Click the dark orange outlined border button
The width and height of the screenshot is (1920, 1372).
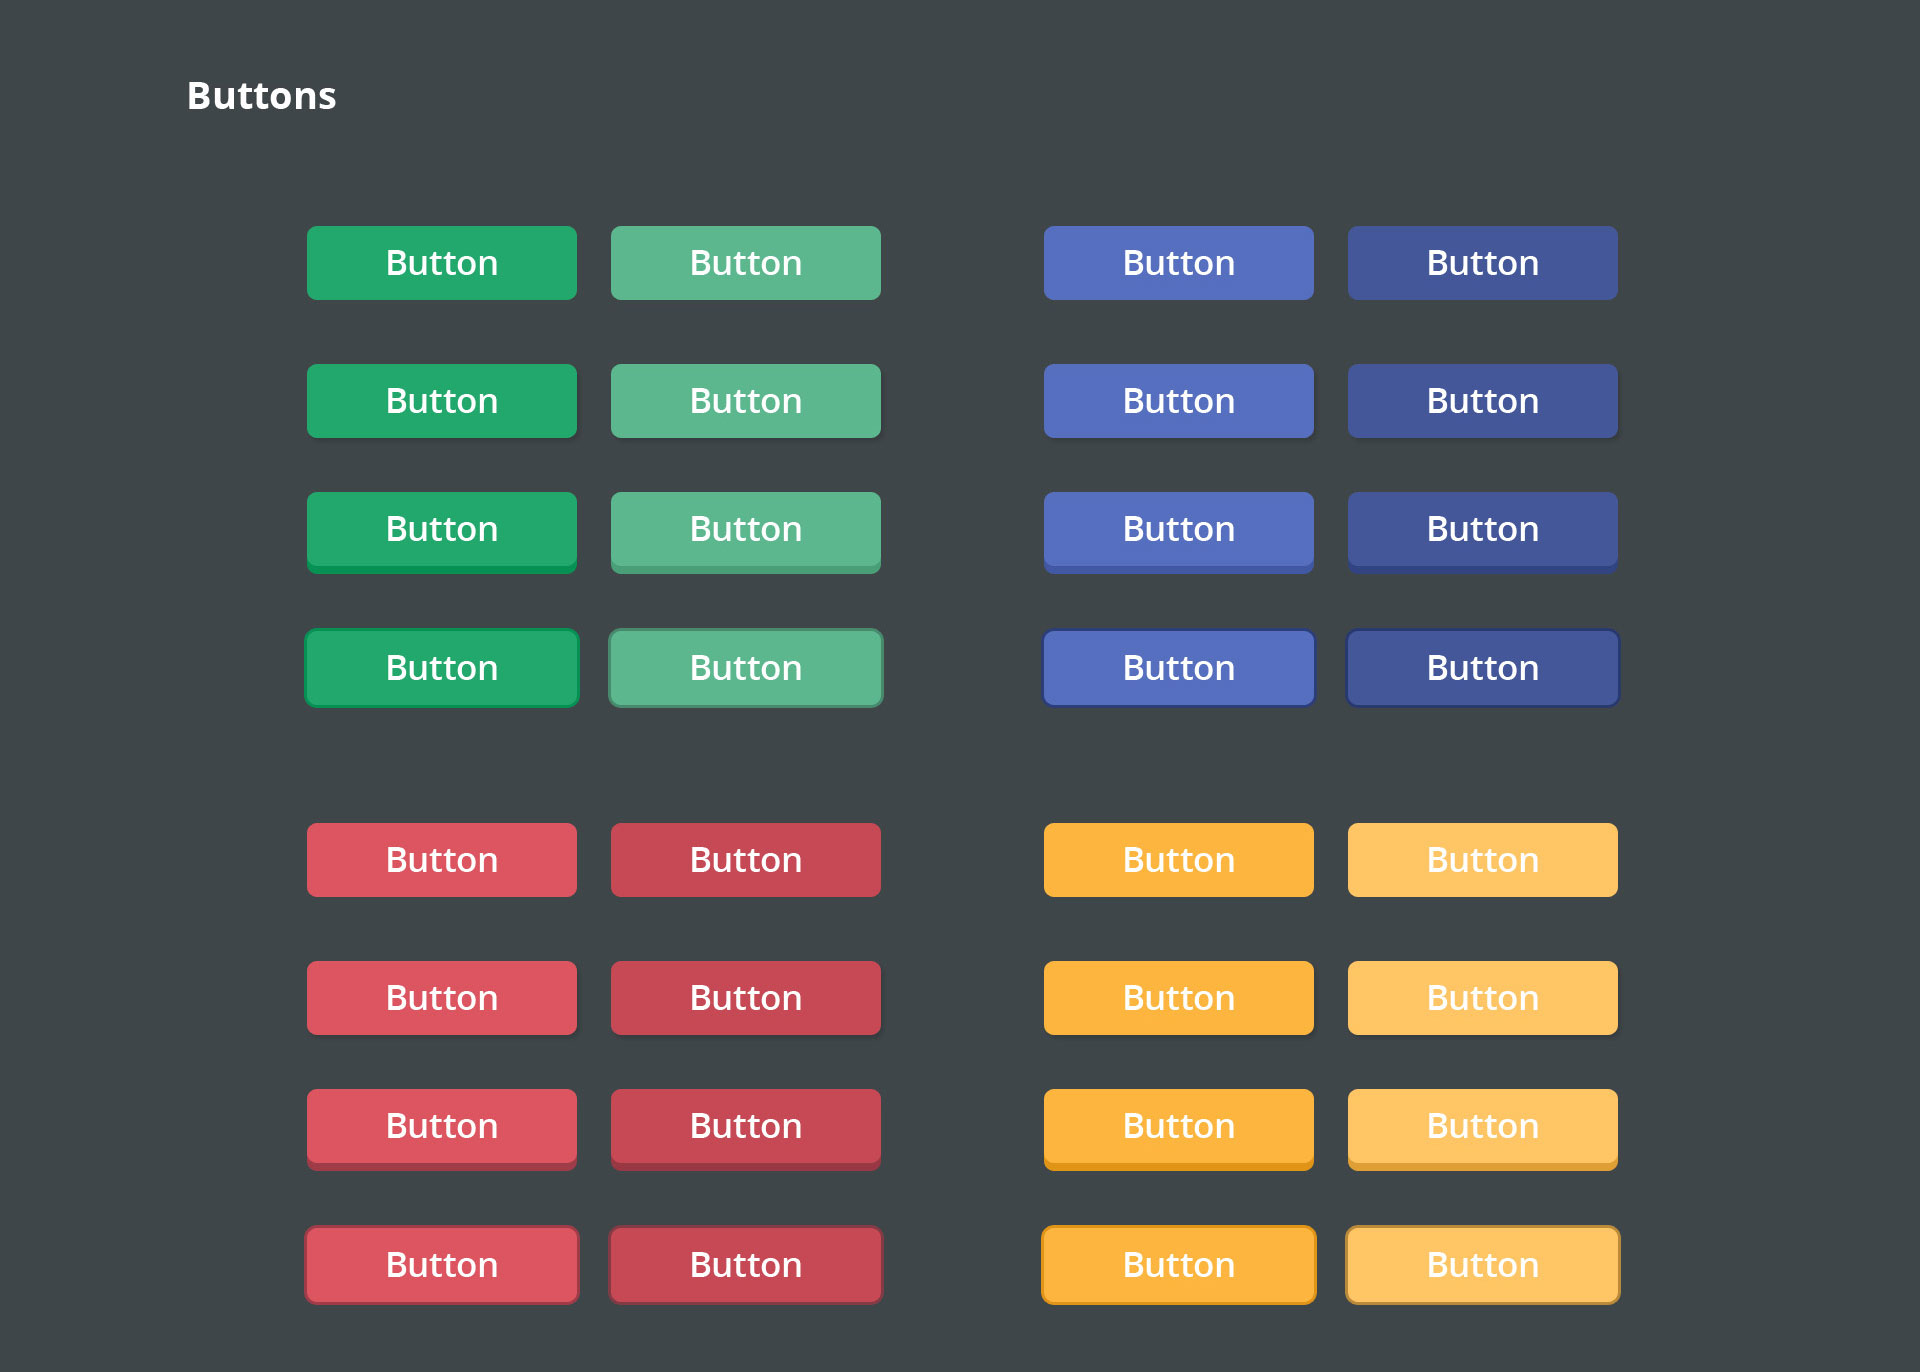click(1178, 1265)
